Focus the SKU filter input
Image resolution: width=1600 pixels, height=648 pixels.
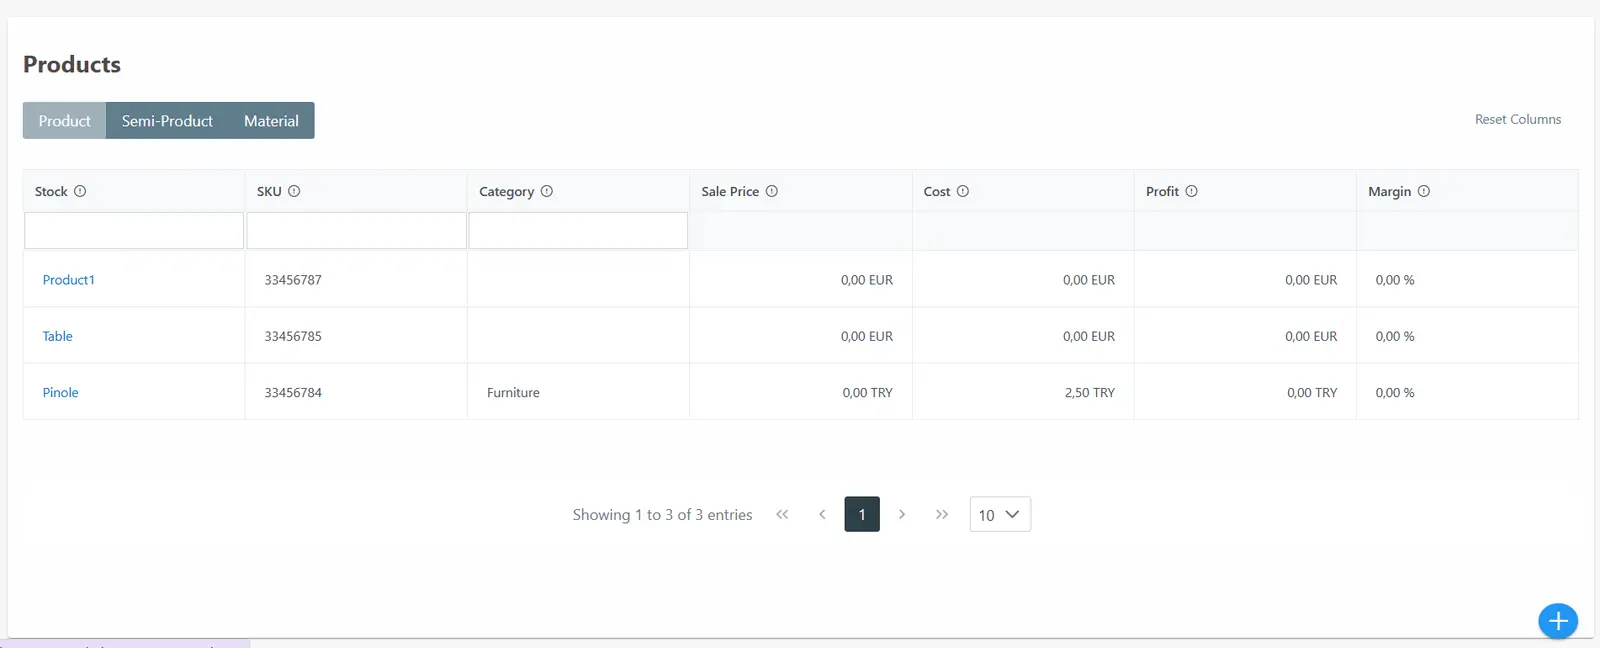click(x=357, y=230)
